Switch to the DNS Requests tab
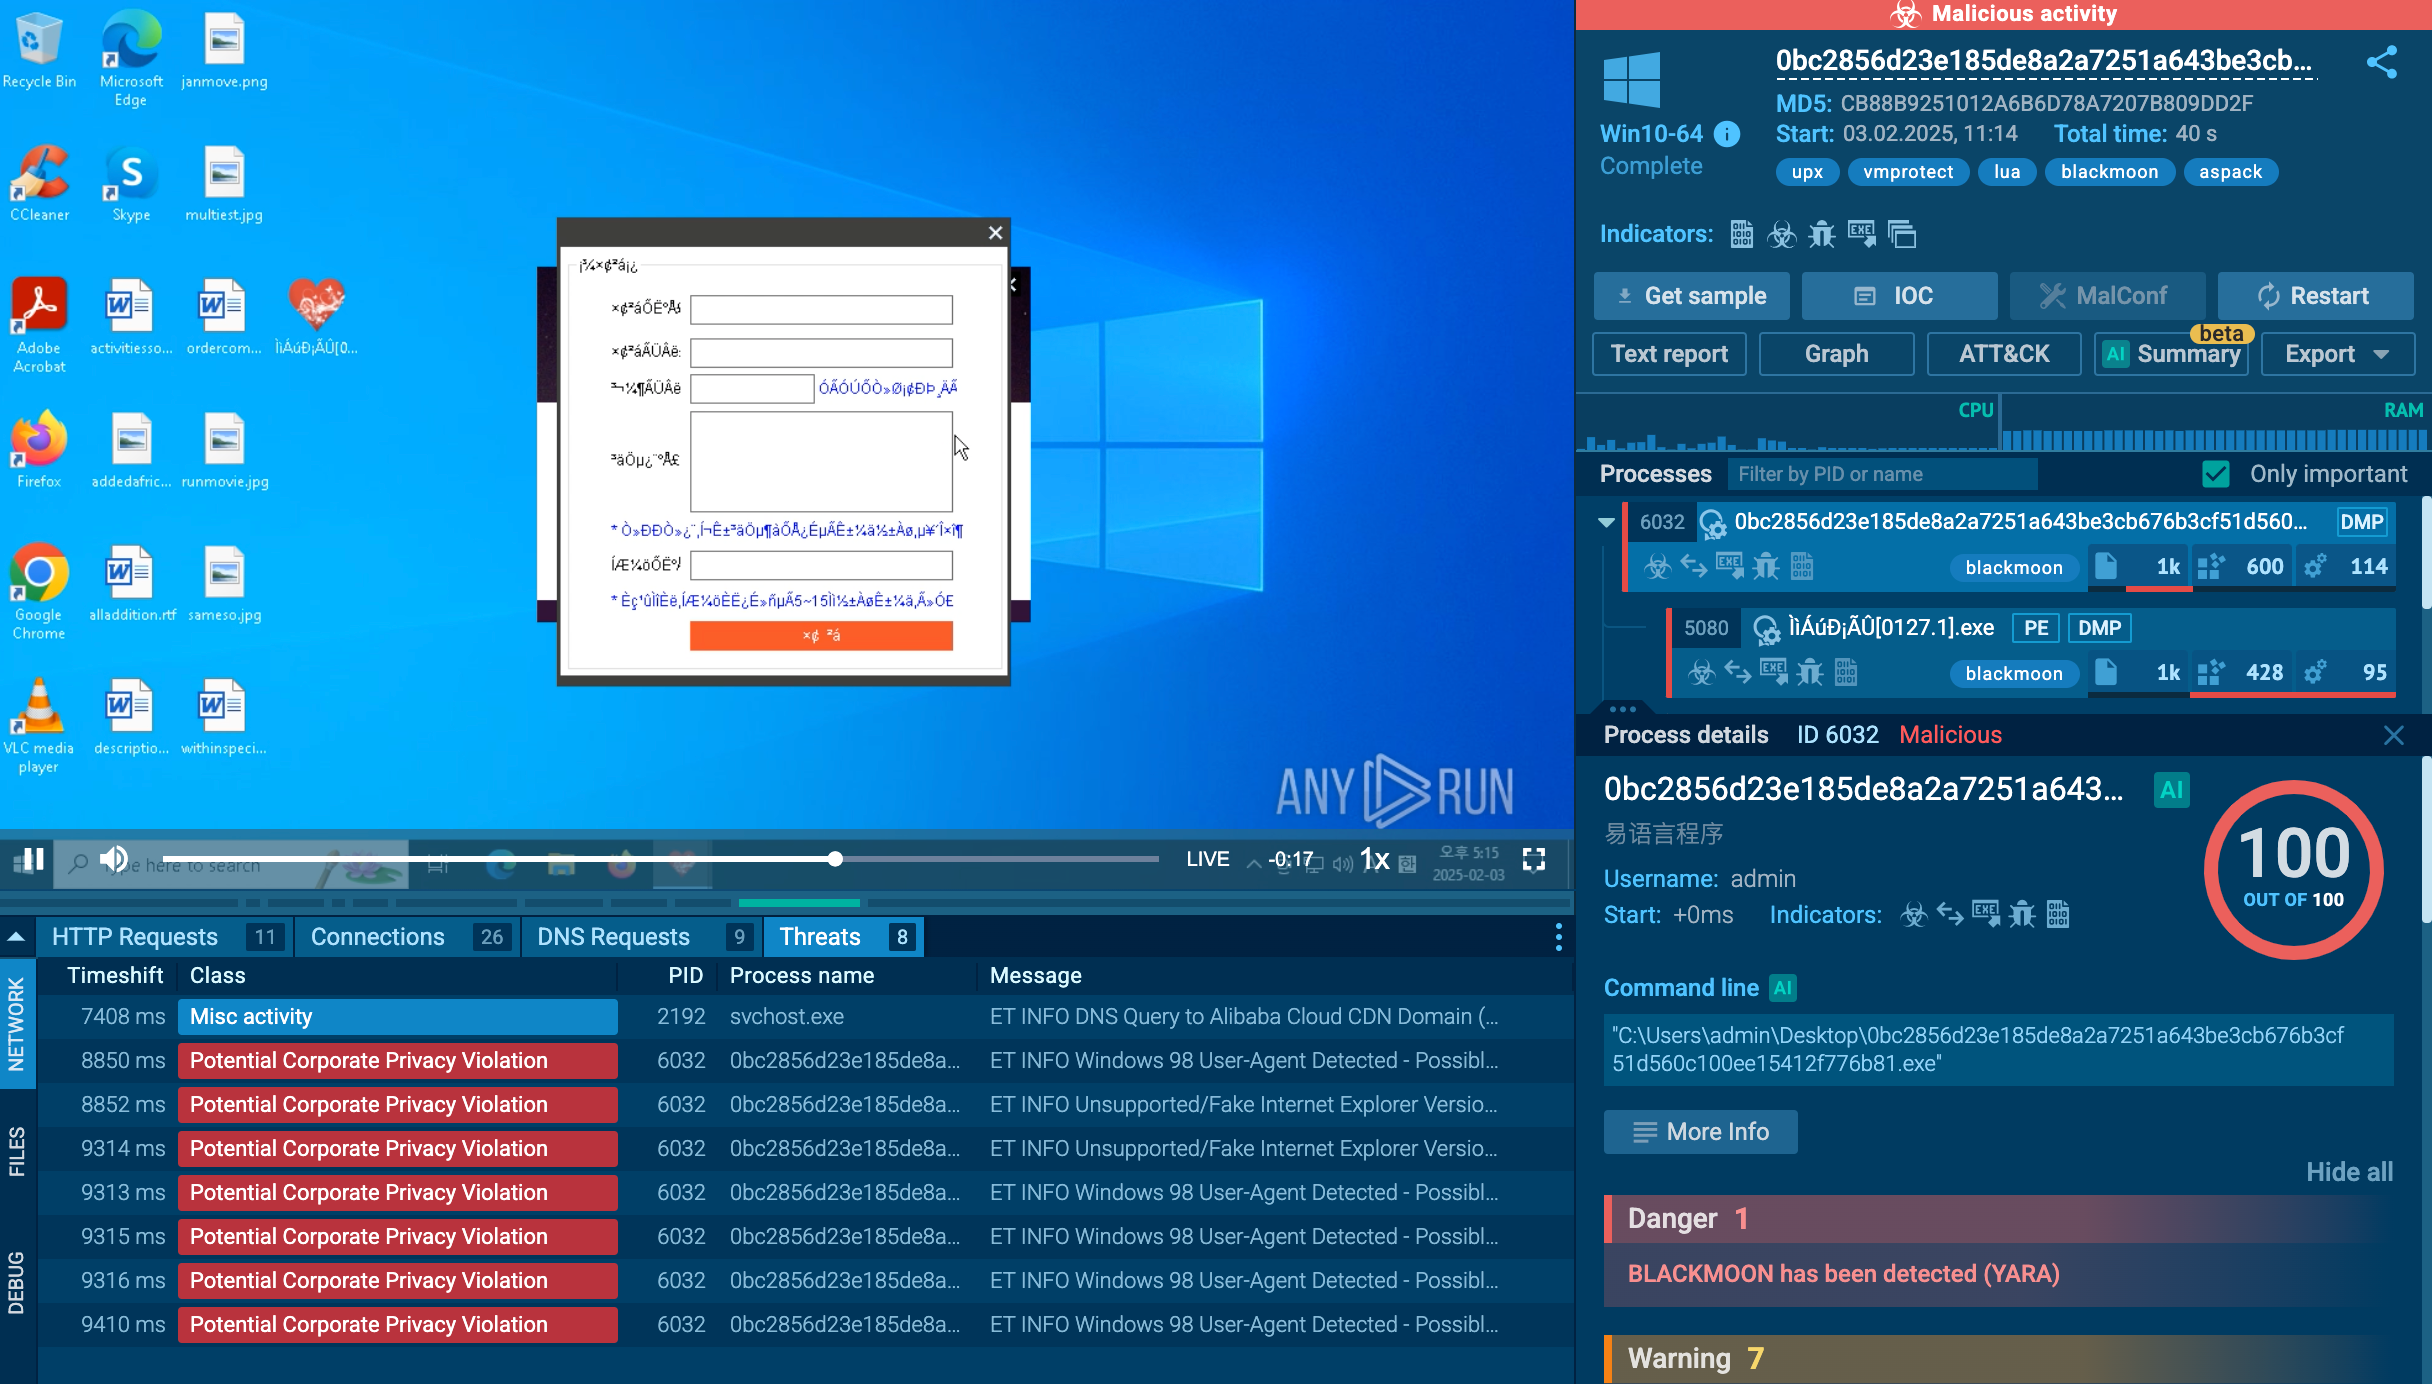The width and height of the screenshot is (2432, 1384). click(613, 937)
